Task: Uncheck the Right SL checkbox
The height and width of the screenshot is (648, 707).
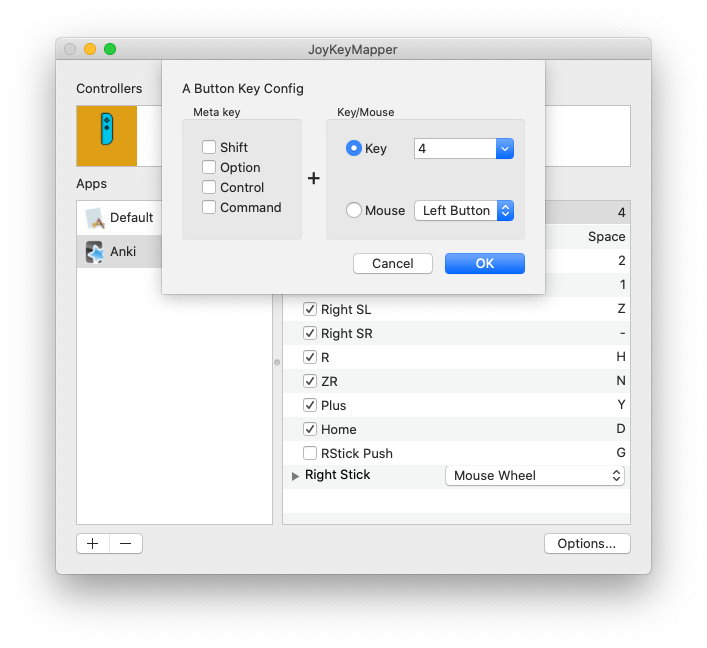Action: 310,309
